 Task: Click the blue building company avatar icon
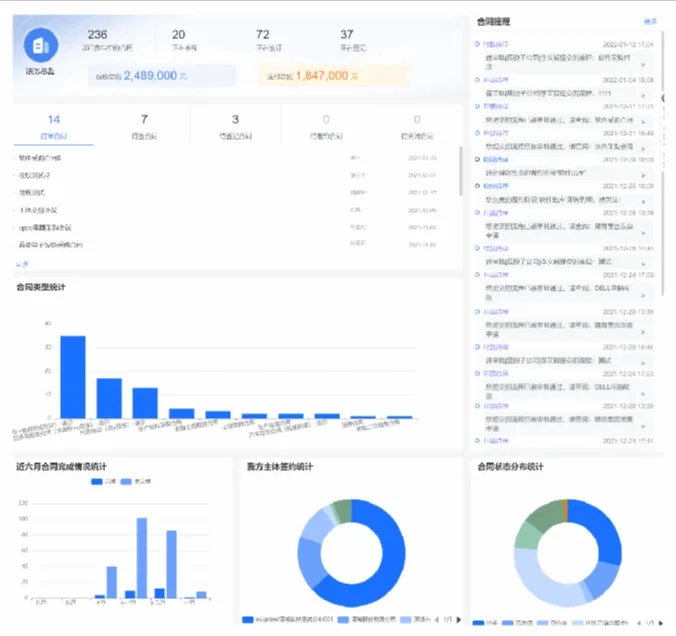coord(41,46)
